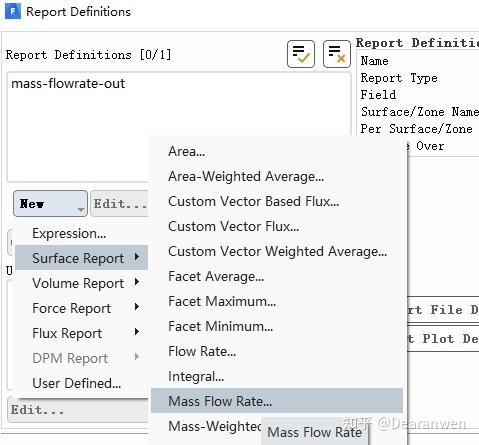Click the bottom Edit... button

77,410
